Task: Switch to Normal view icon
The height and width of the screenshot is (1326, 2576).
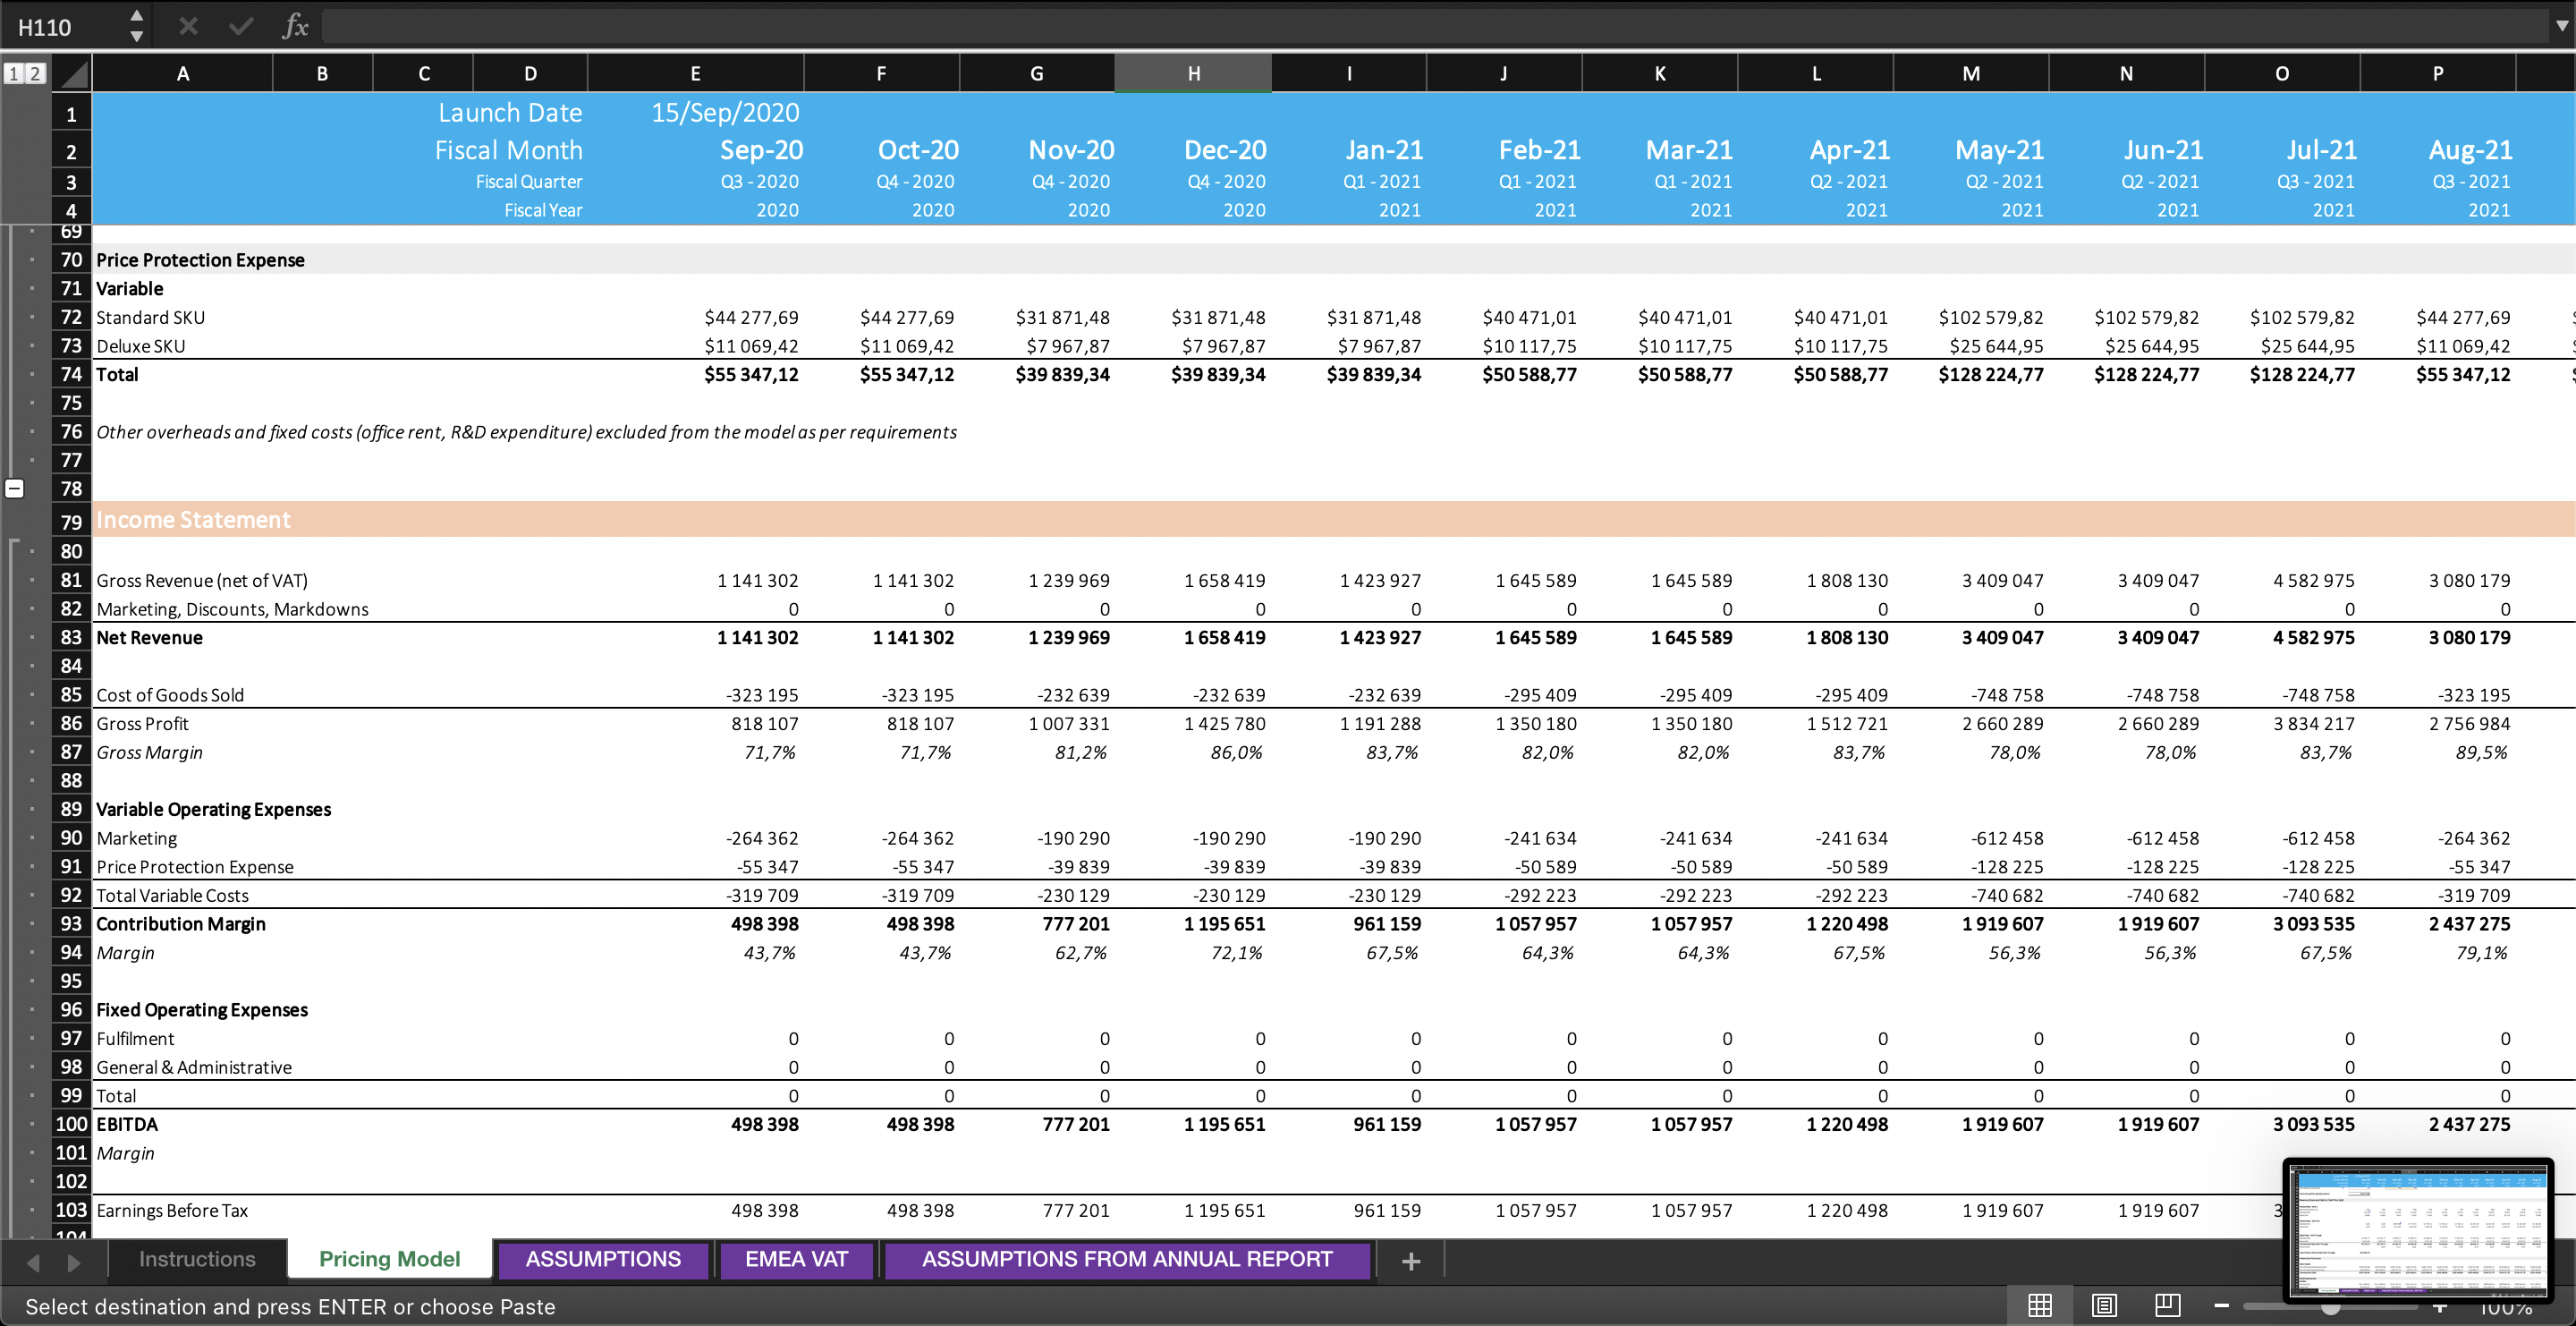Action: click(2040, 1305)
